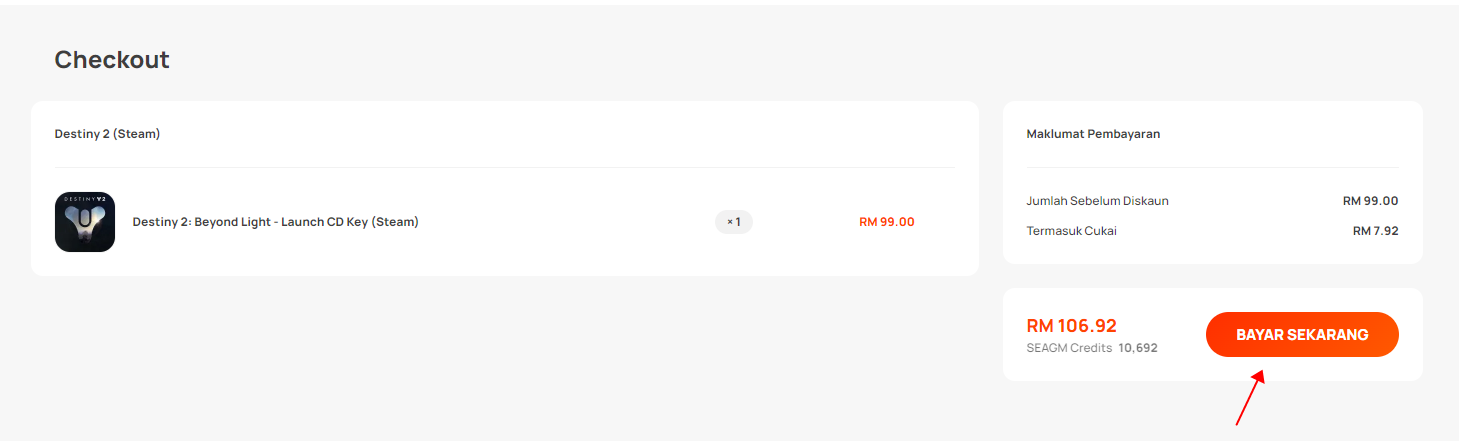Click the Maklumat Pembayaran heading

[1093, 134]
